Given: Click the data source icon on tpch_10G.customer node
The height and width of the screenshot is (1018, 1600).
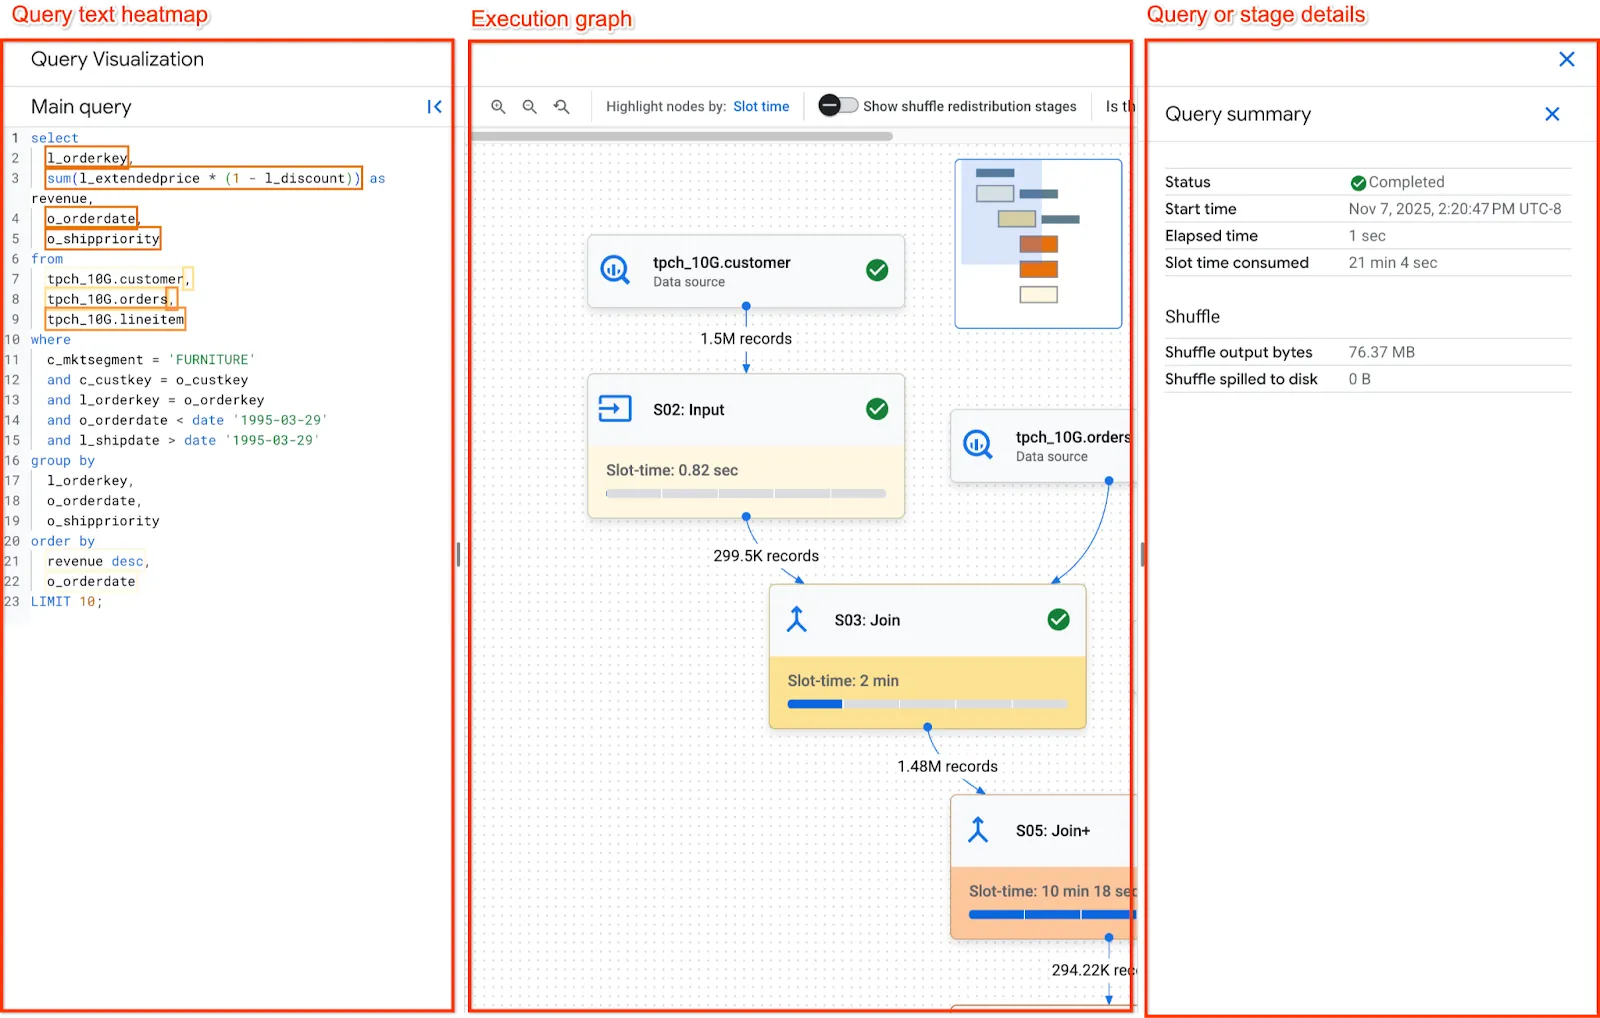Looking at the screenshot, I should [615, 270].
